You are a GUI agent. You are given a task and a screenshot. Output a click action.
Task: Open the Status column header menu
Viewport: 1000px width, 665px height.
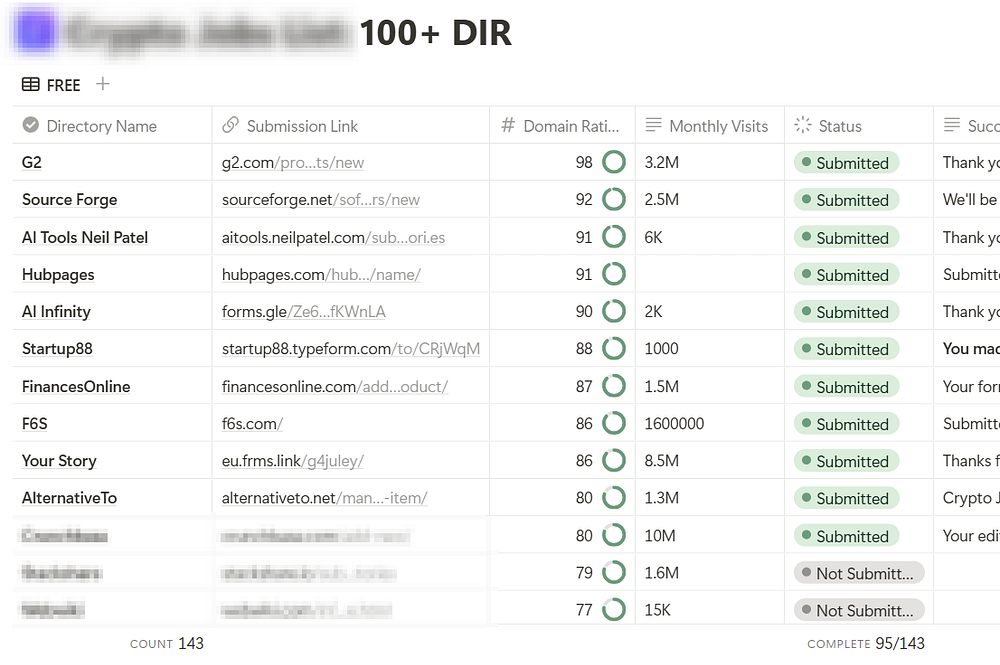859,126
